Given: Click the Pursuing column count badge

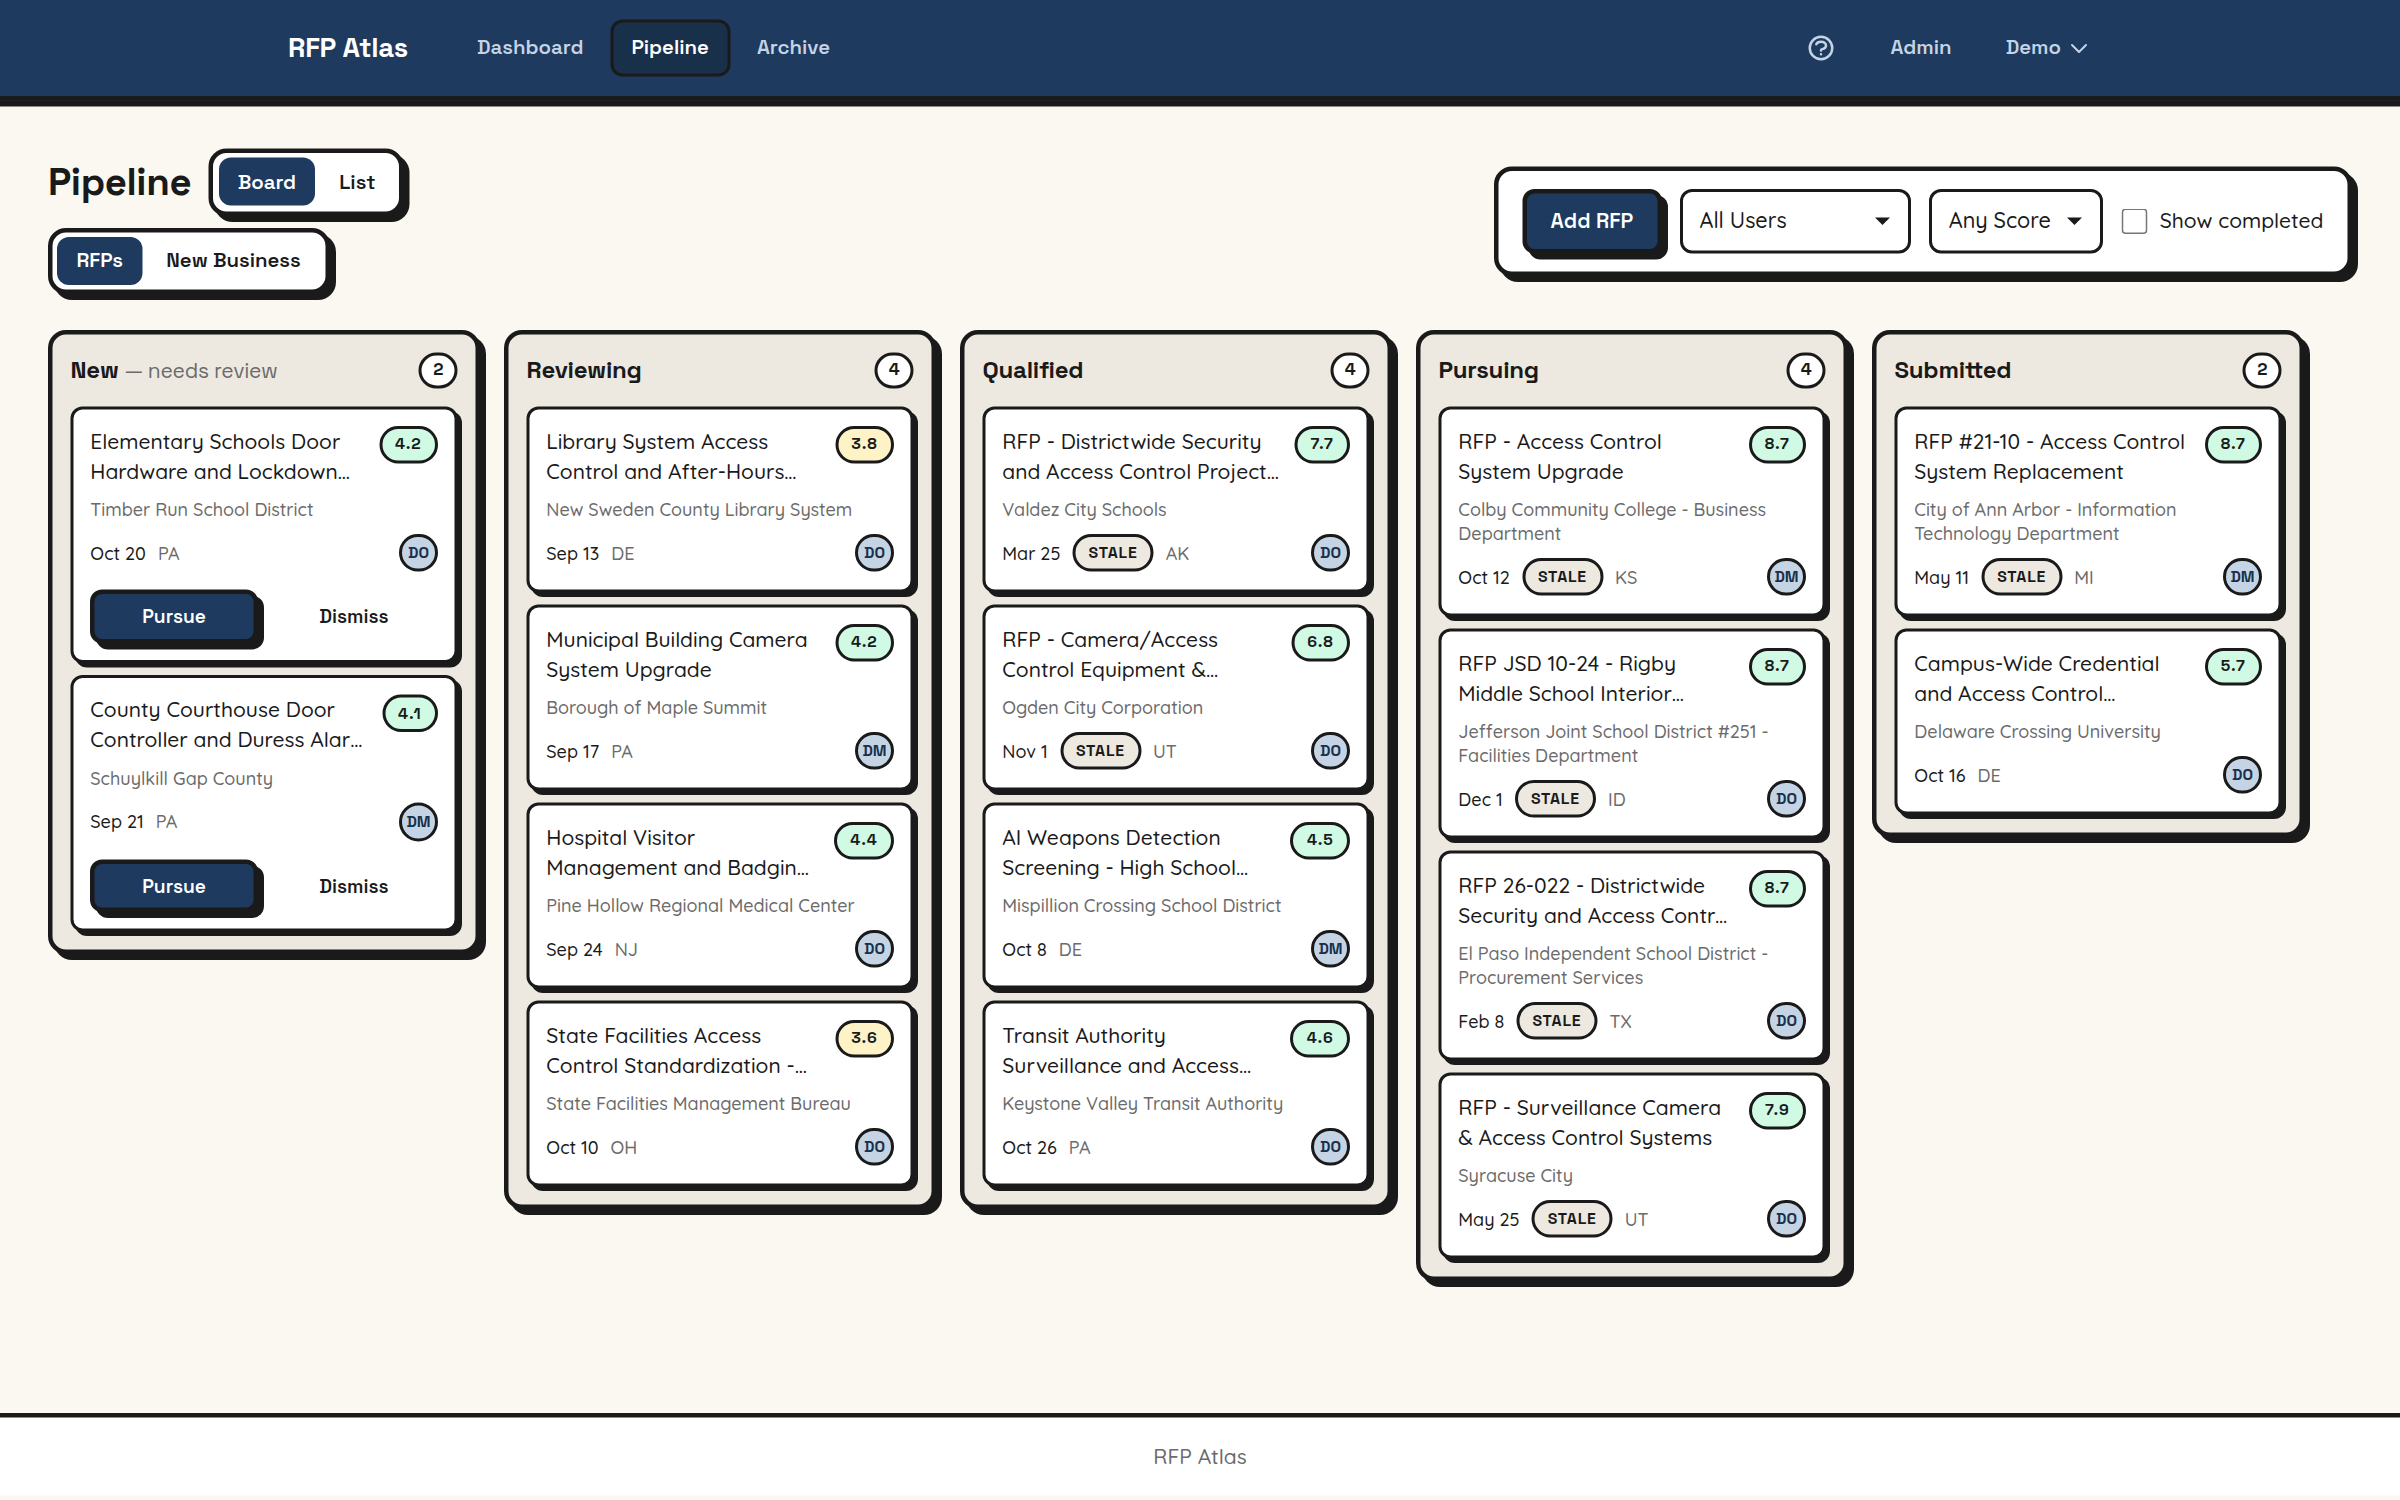Looking at the screenshot, I should pos(1805,370).
